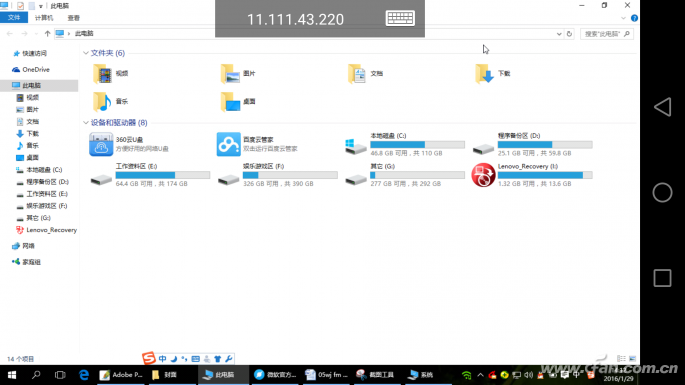Open the 计算机 ribbon tab
685x385 pixels.
point(44,18)
